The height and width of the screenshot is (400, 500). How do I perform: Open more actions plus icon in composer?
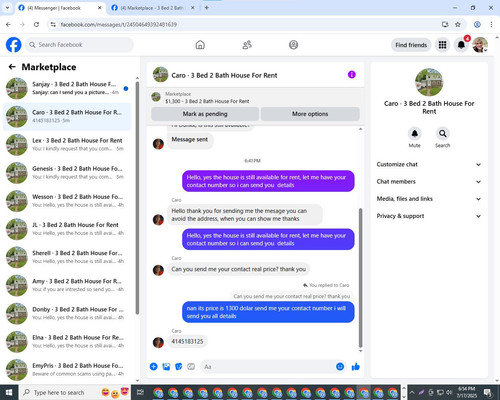153,367
